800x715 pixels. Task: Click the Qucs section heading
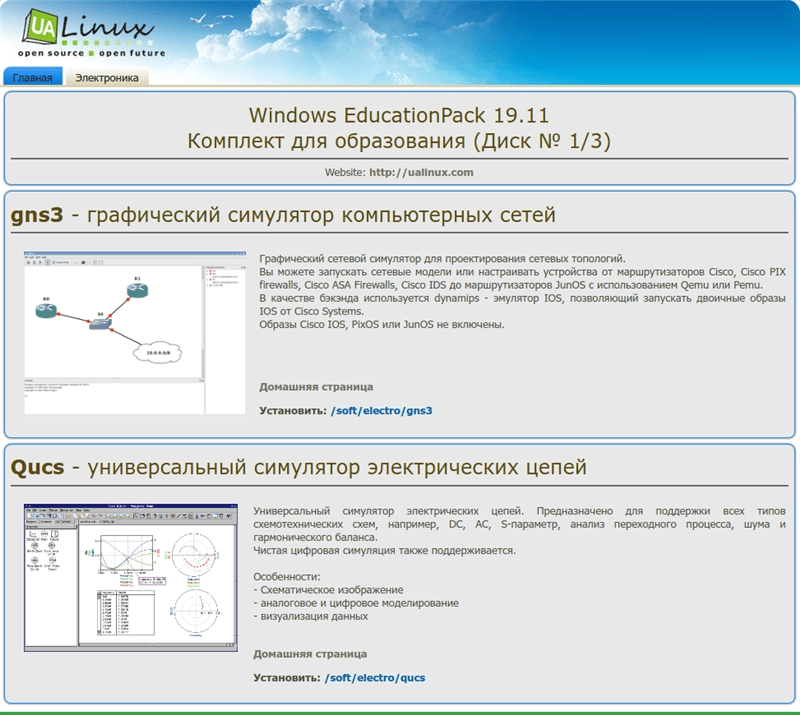point(298,467)
